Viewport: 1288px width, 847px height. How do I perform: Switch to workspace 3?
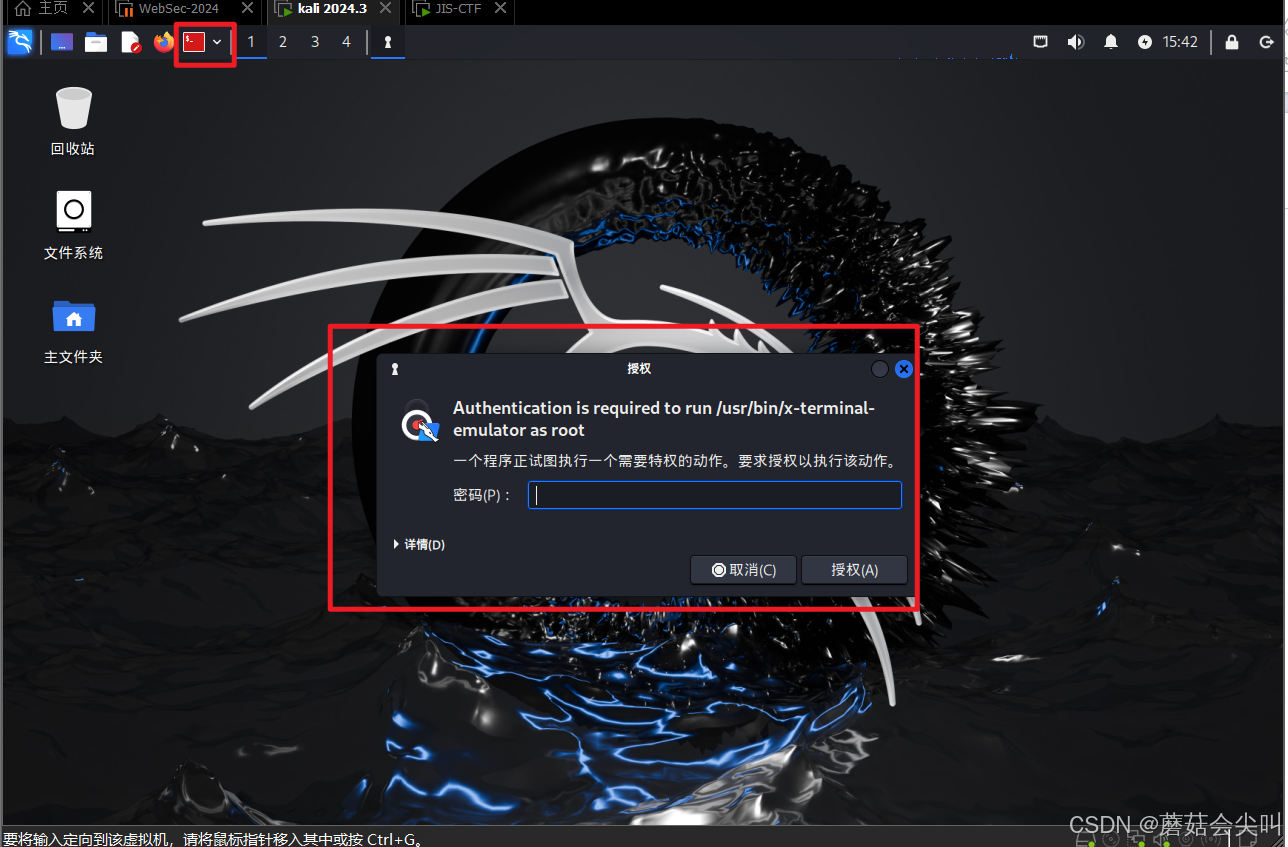[315, 42]
